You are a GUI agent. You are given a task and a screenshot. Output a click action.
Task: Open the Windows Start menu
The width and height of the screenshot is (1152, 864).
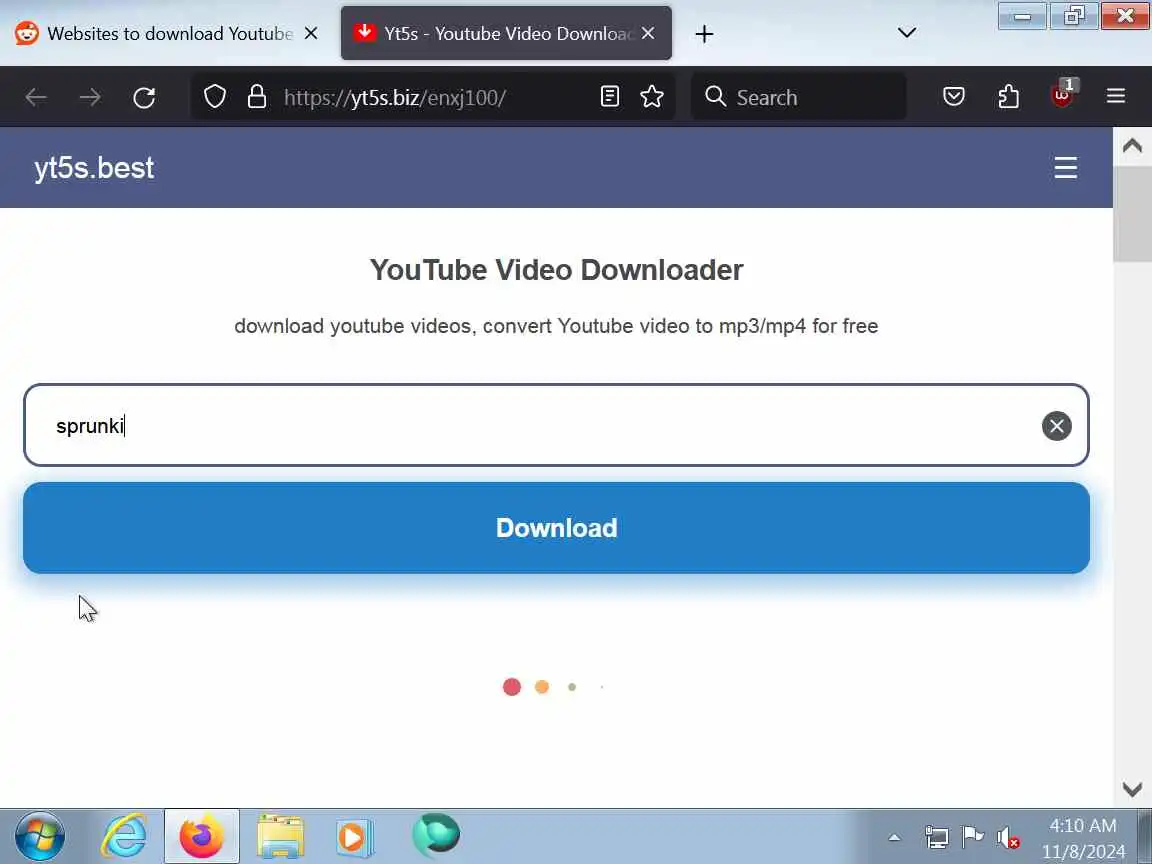pos(40,836)
